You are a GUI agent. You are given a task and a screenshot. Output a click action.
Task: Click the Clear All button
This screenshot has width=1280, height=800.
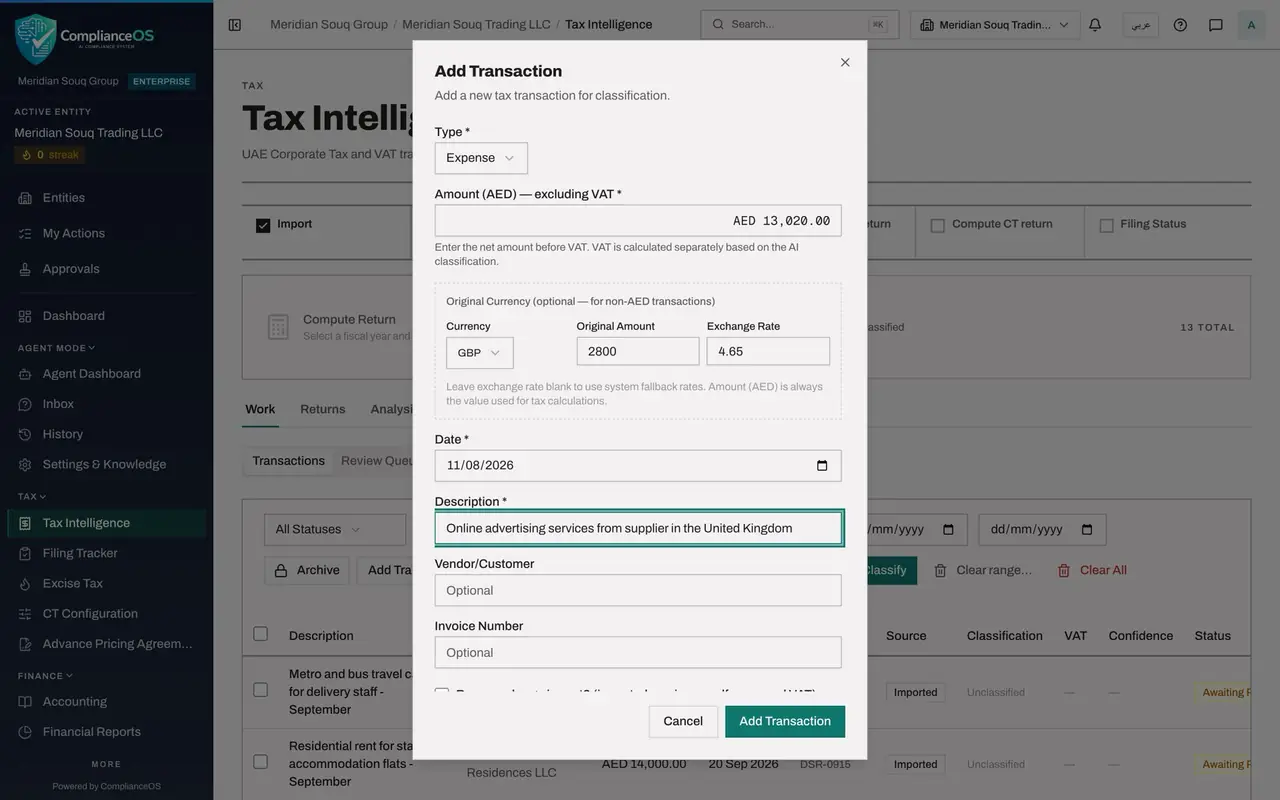(1092, 571)
